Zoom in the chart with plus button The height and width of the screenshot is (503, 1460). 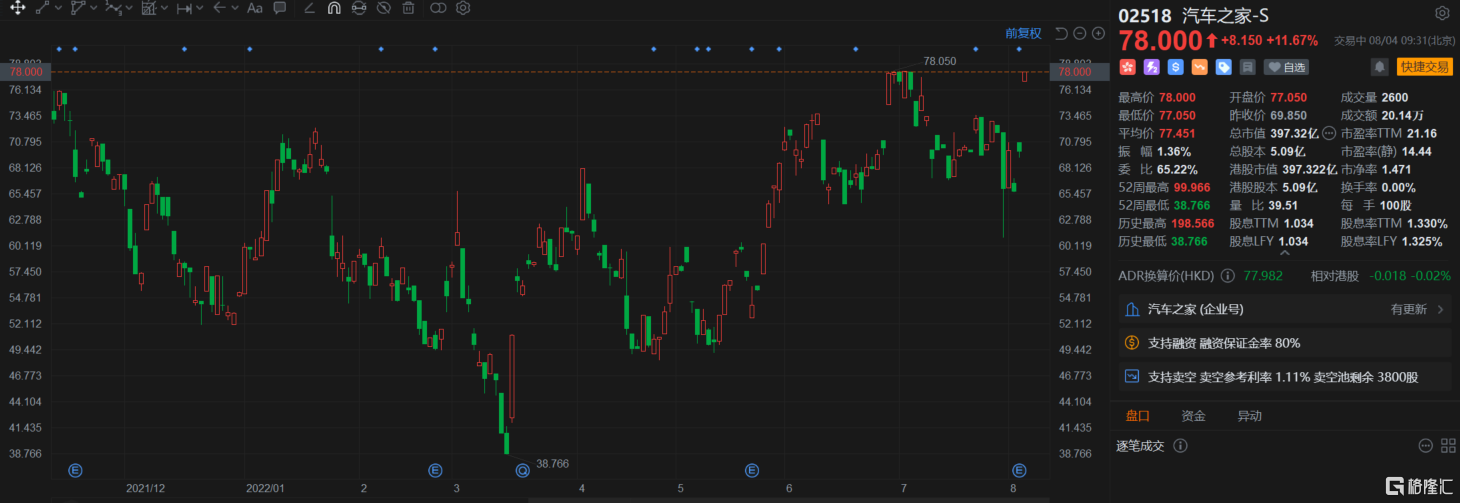(1098, 33)
